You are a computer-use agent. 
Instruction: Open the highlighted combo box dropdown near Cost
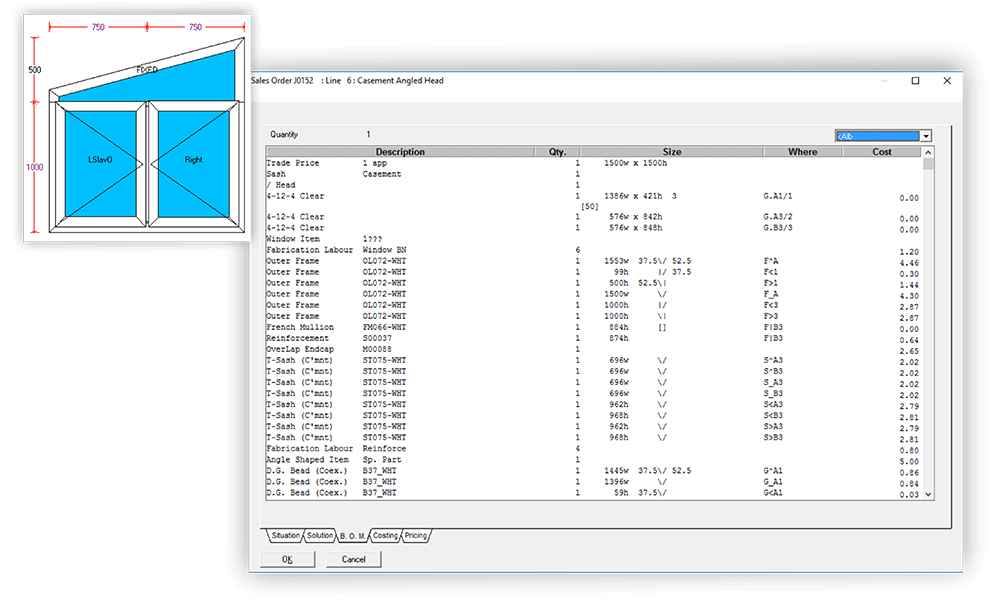click(926, 135)
